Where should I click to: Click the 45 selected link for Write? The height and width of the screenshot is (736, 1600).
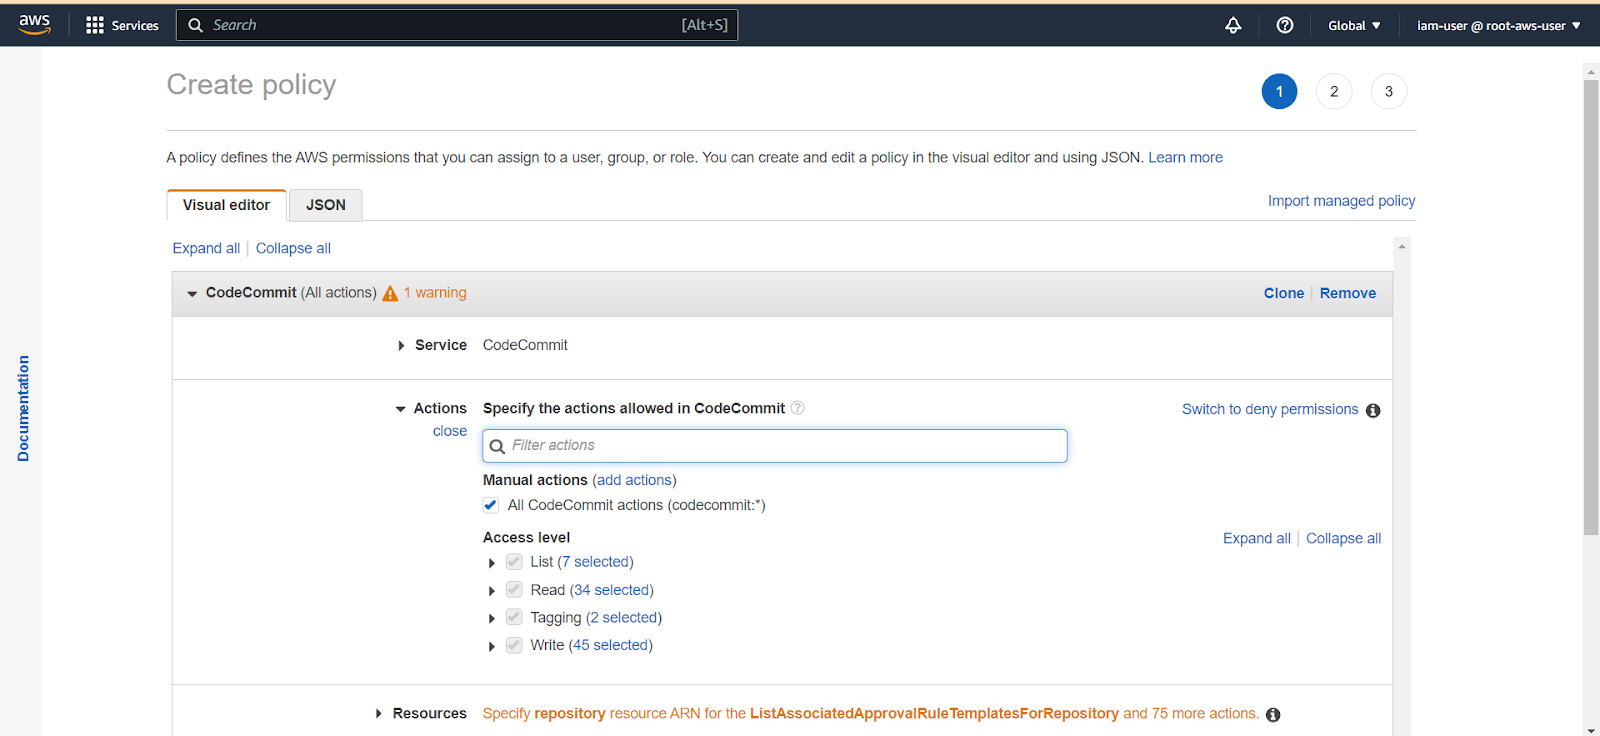611,645
